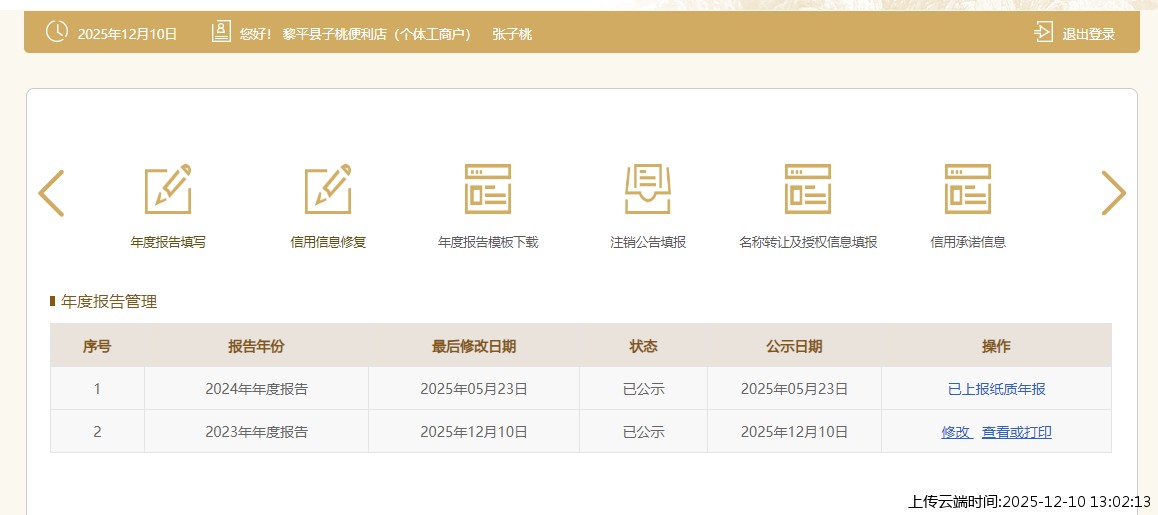Viewport: 1158px width, 515px height.
Task: Click the 最后修改日期 column header
Action: [x=474, y=346]
